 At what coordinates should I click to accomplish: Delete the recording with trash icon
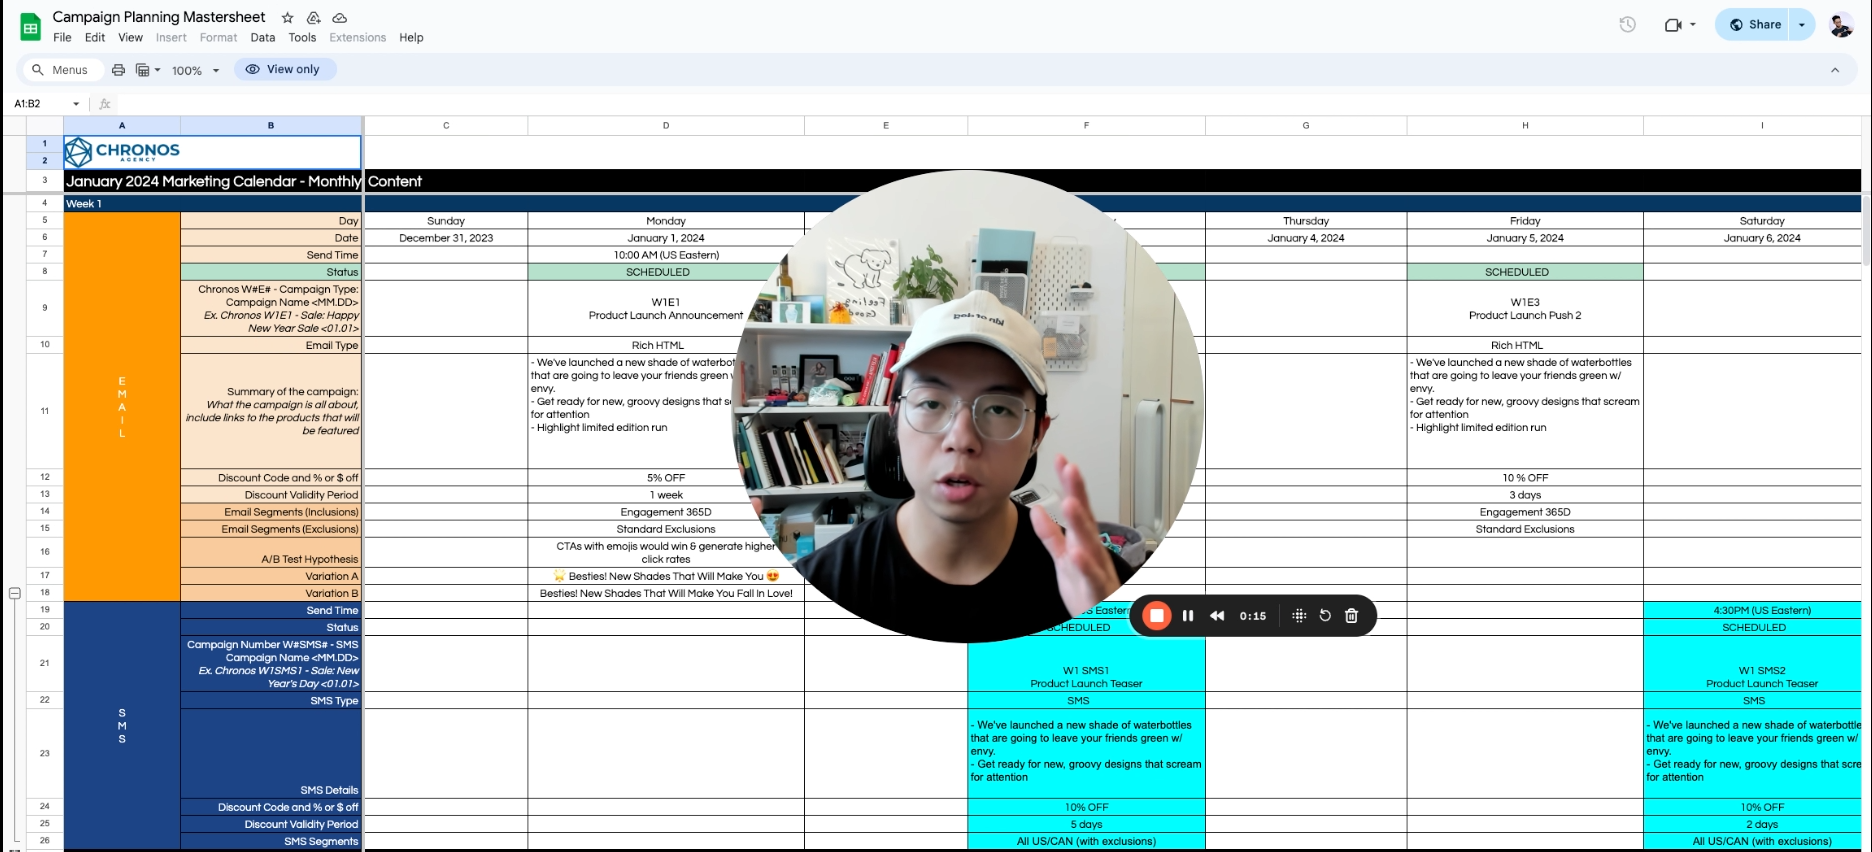1351,616
